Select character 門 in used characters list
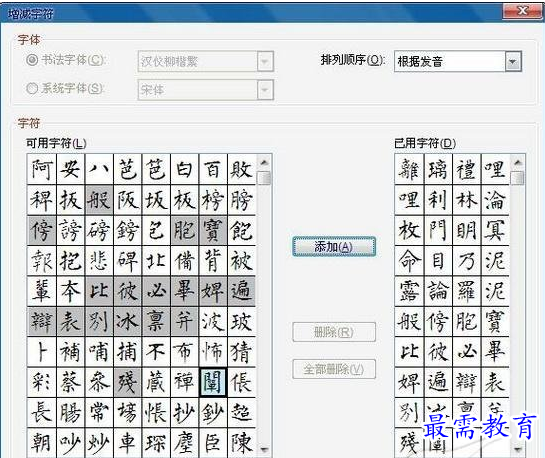The width and height of the screenshot is (545, 458). click(438, 230)
